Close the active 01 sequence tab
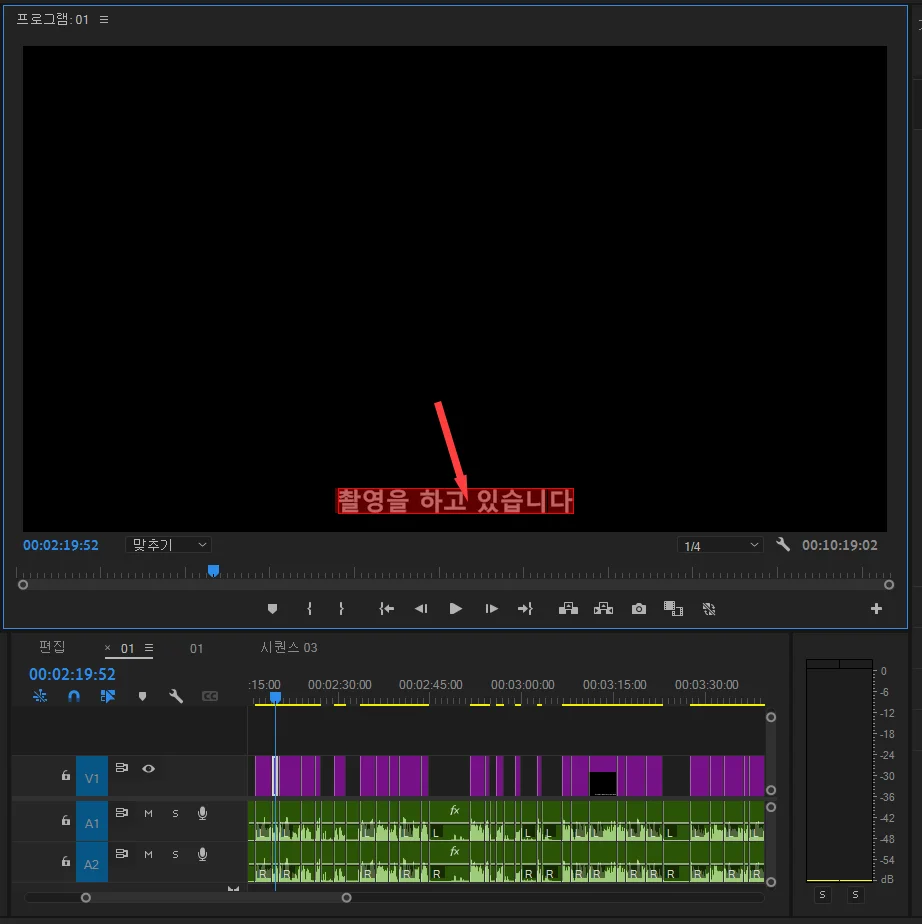 click(x=107, y=648)
